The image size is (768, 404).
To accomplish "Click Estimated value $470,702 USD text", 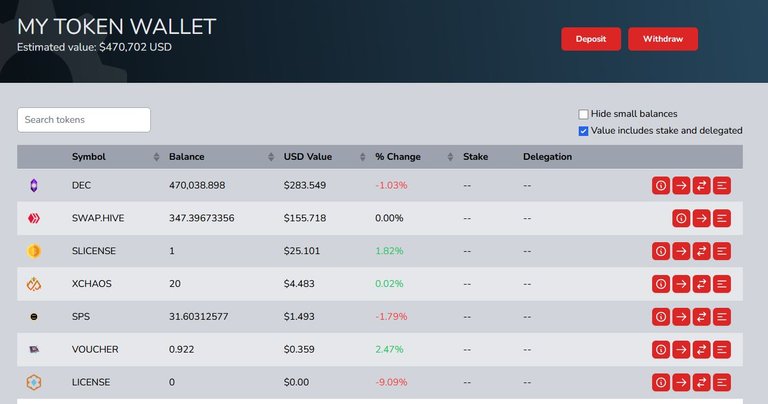I will (95, 48).
